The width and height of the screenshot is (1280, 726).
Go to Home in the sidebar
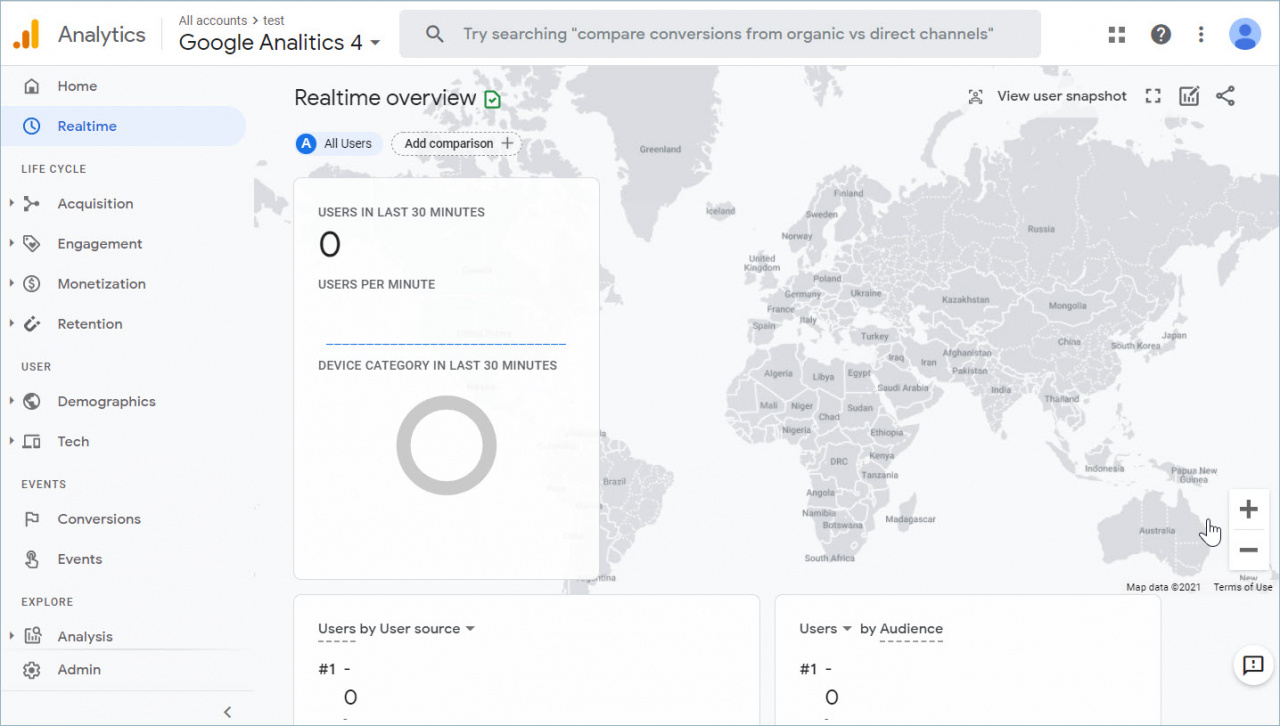pos(77,86)
